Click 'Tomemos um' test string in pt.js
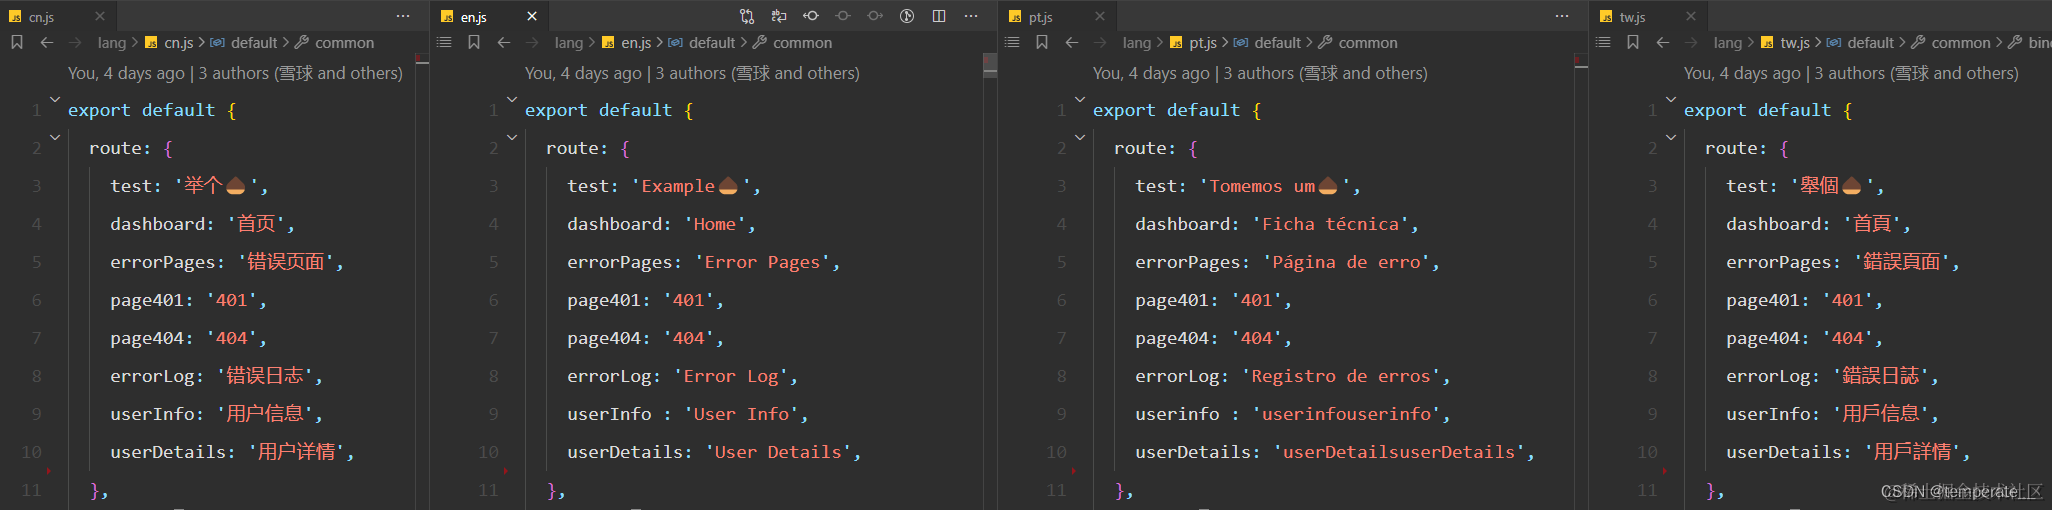2052x510 pixels. click(x=1274, y=186)
